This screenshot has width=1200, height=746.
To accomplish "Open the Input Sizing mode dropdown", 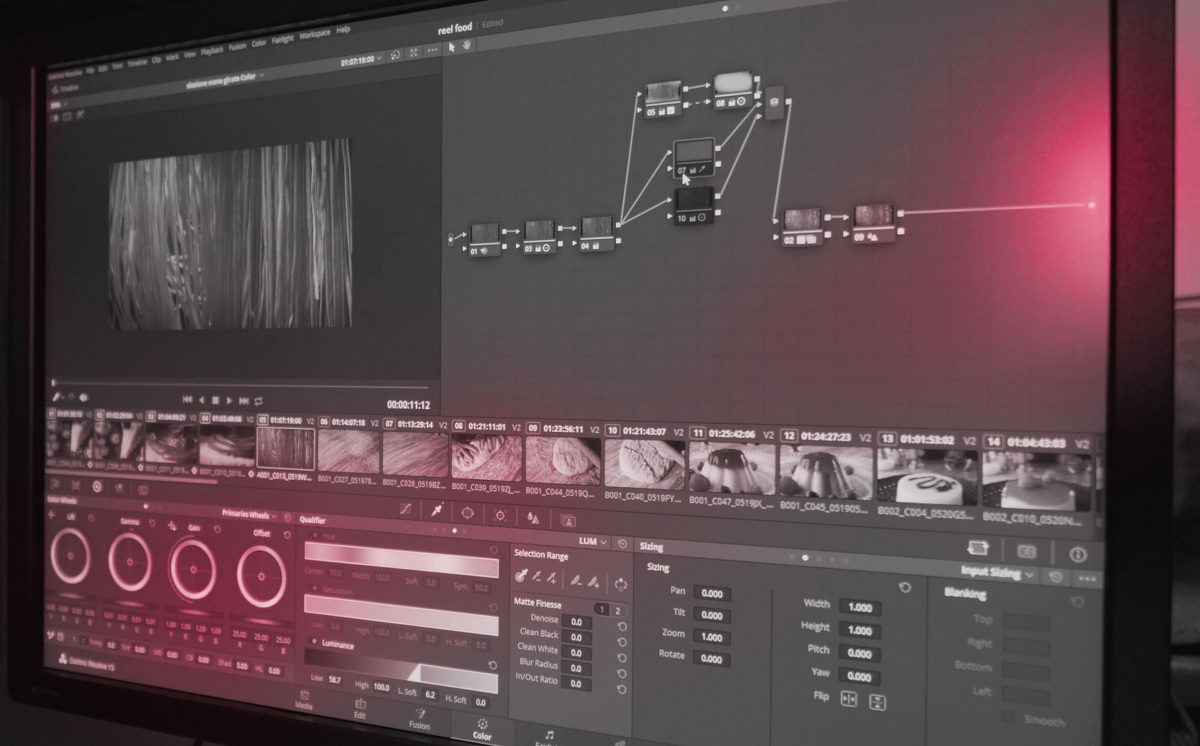I will tap(998, 573).
